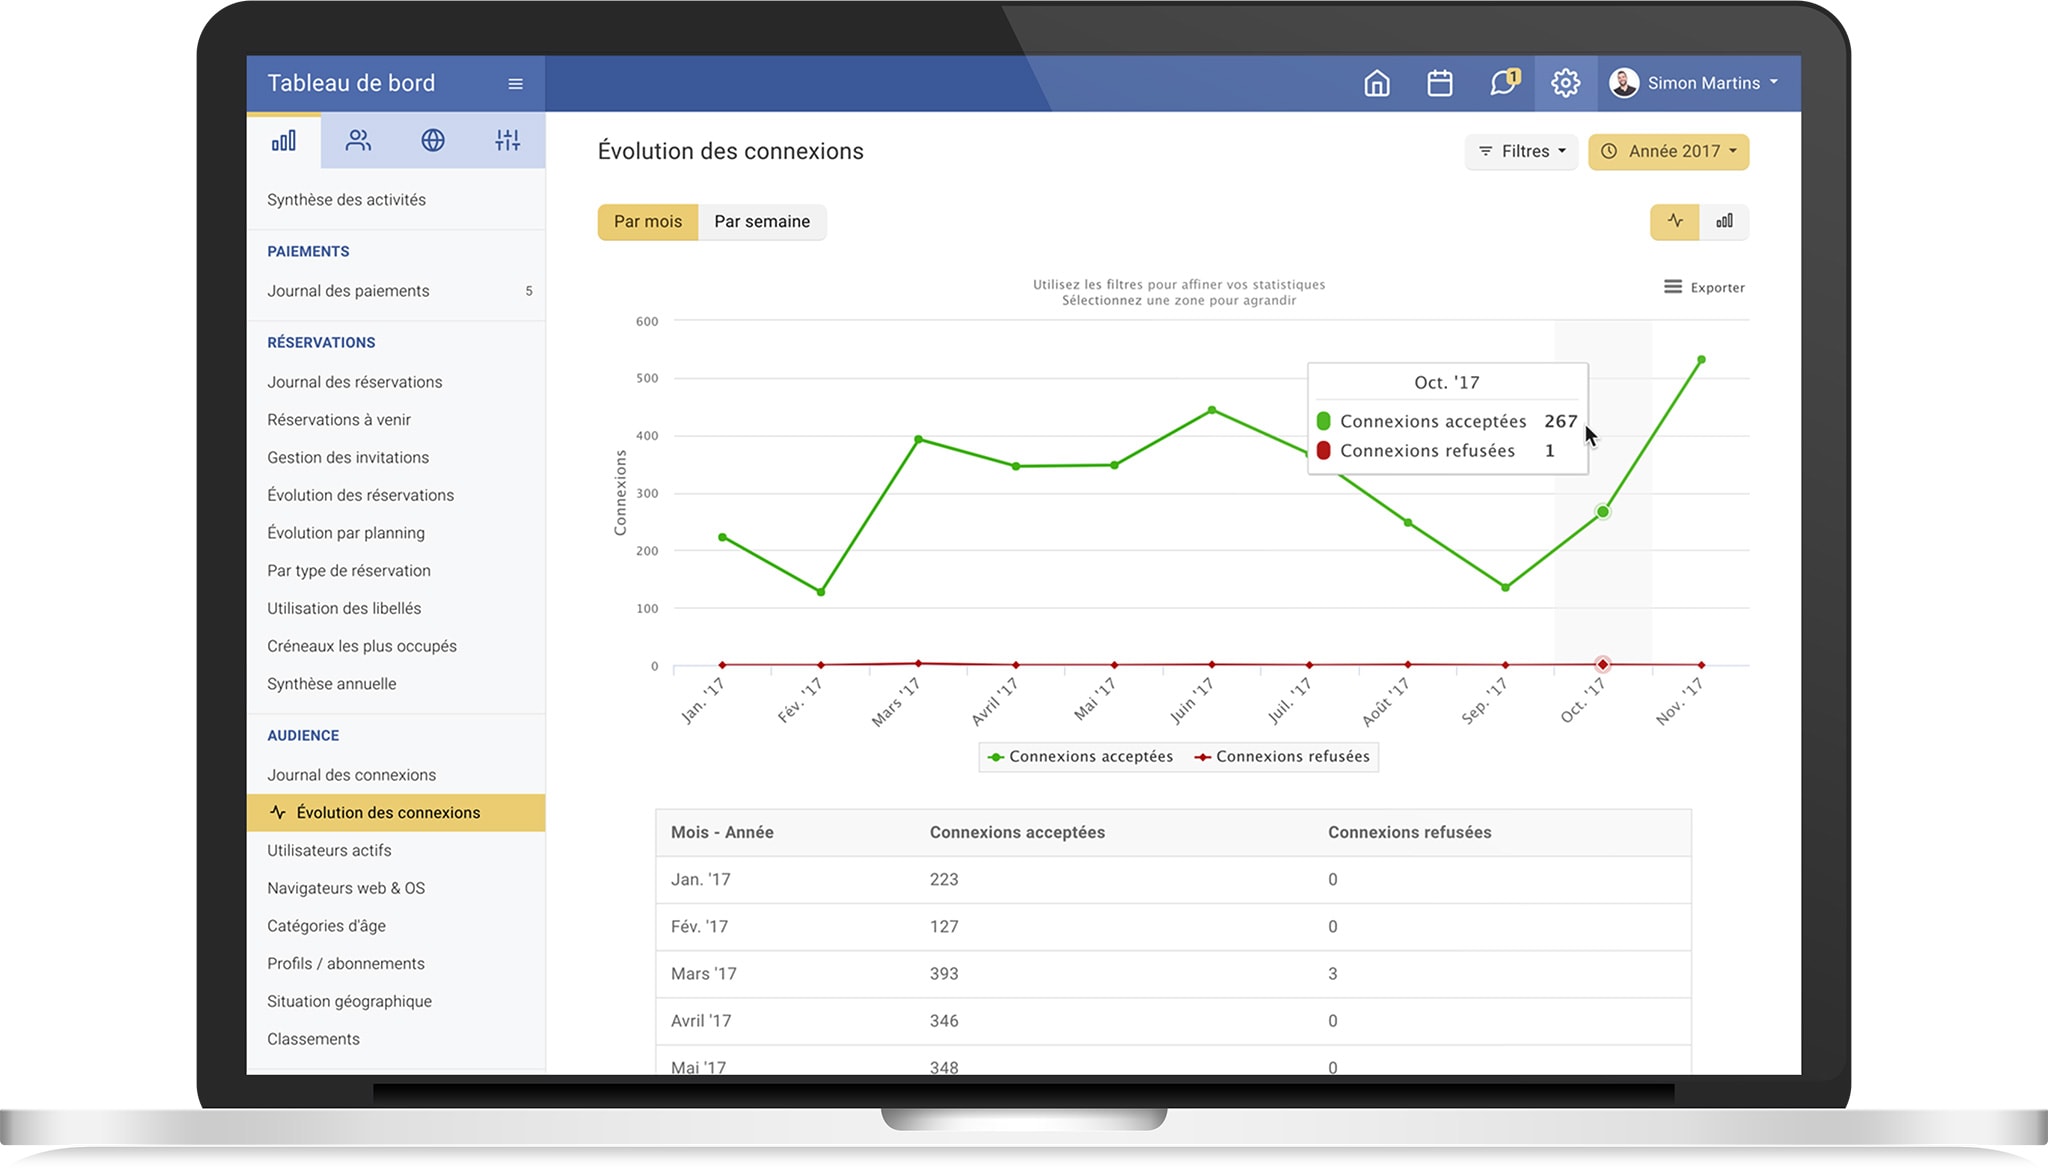This screenshot has height=1171, width=2048.
Task: Click the home icon in header
Action: [1377, 83]
